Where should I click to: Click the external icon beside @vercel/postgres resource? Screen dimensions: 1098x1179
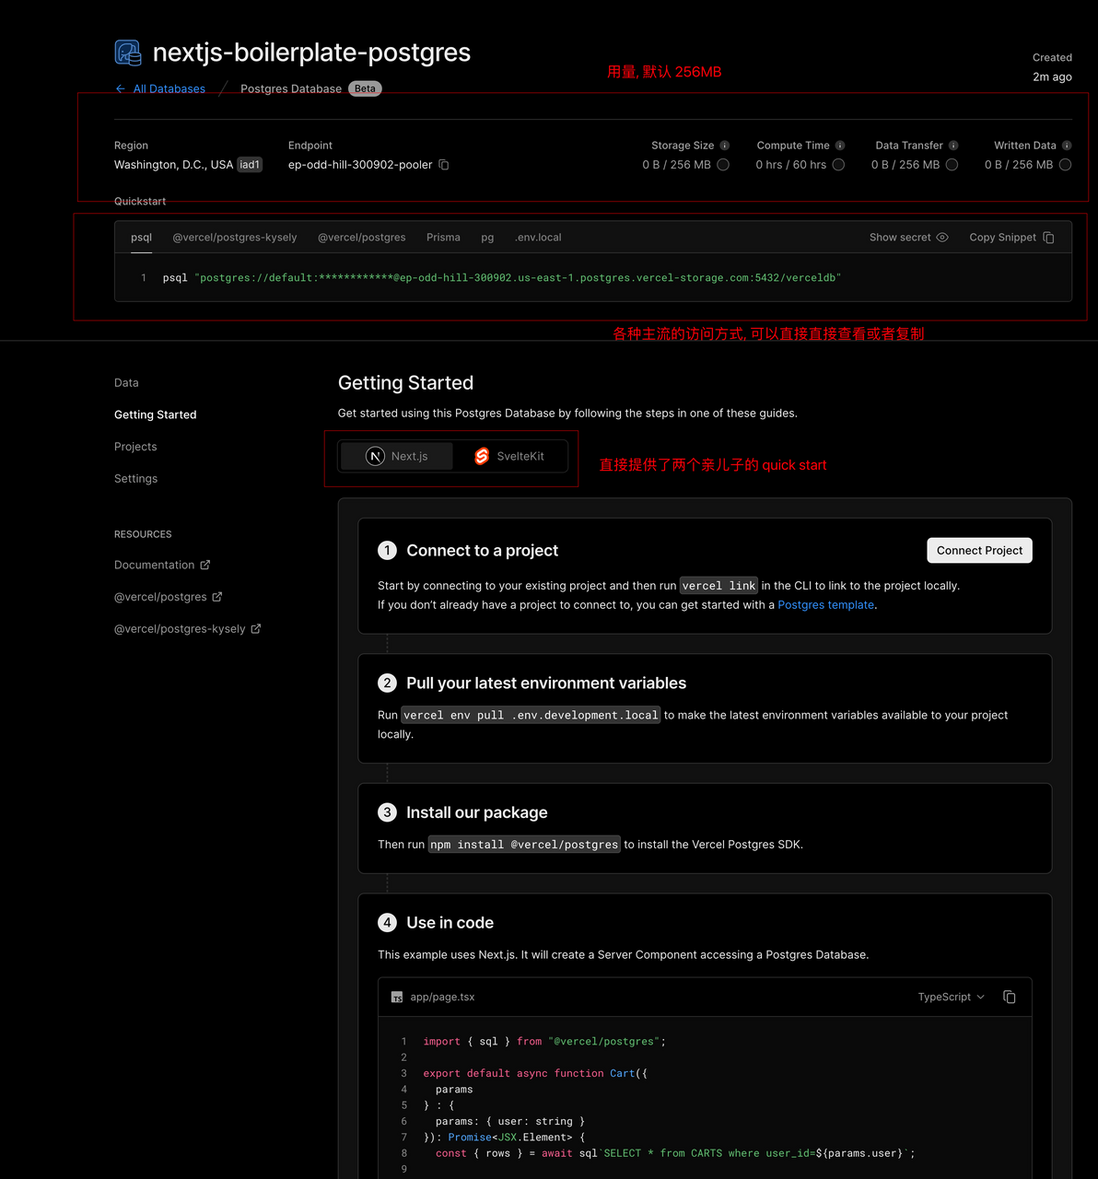[217, 596]
